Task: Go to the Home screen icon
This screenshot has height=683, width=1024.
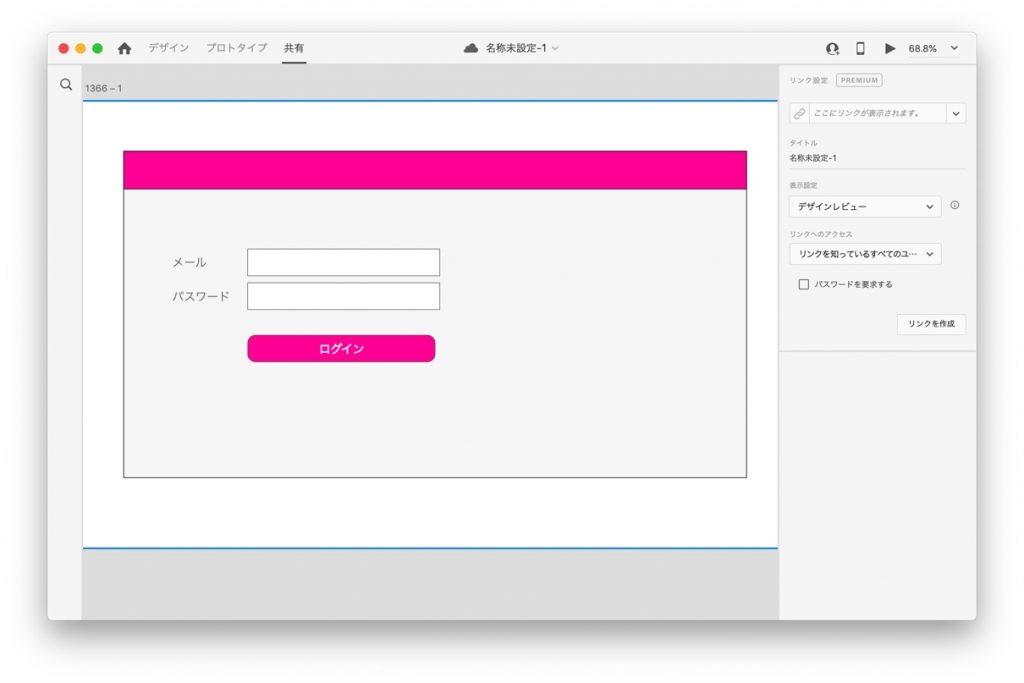Action: [x=124, y=48]
